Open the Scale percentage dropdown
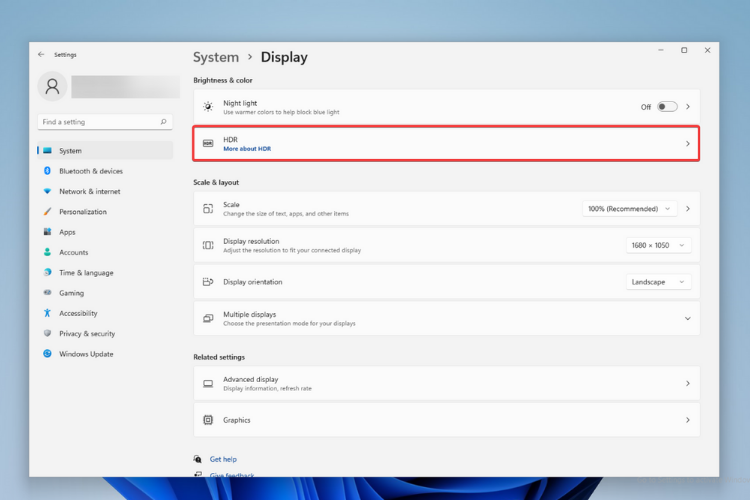 point(629,208)
